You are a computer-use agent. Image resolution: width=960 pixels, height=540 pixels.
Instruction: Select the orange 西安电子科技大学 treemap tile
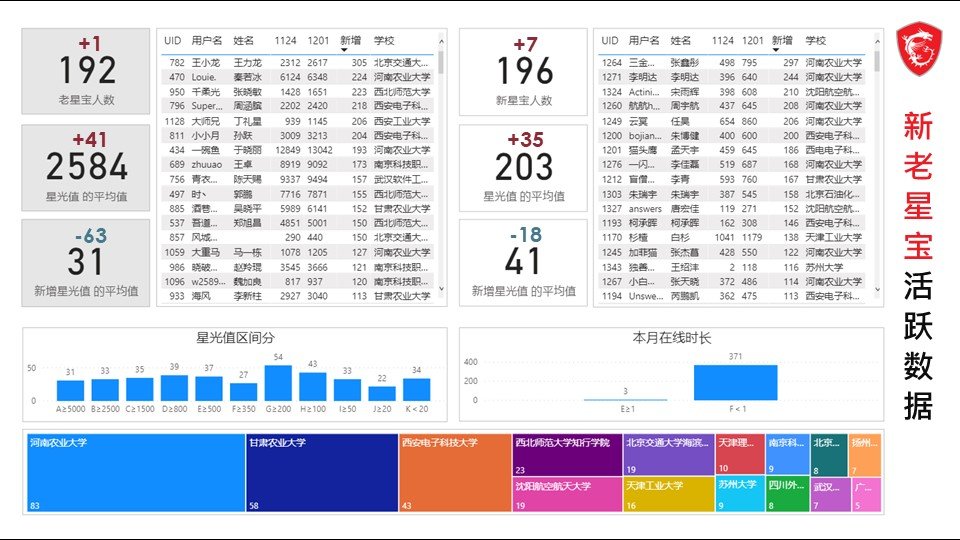pyautogui.click(x=454, y=472)
